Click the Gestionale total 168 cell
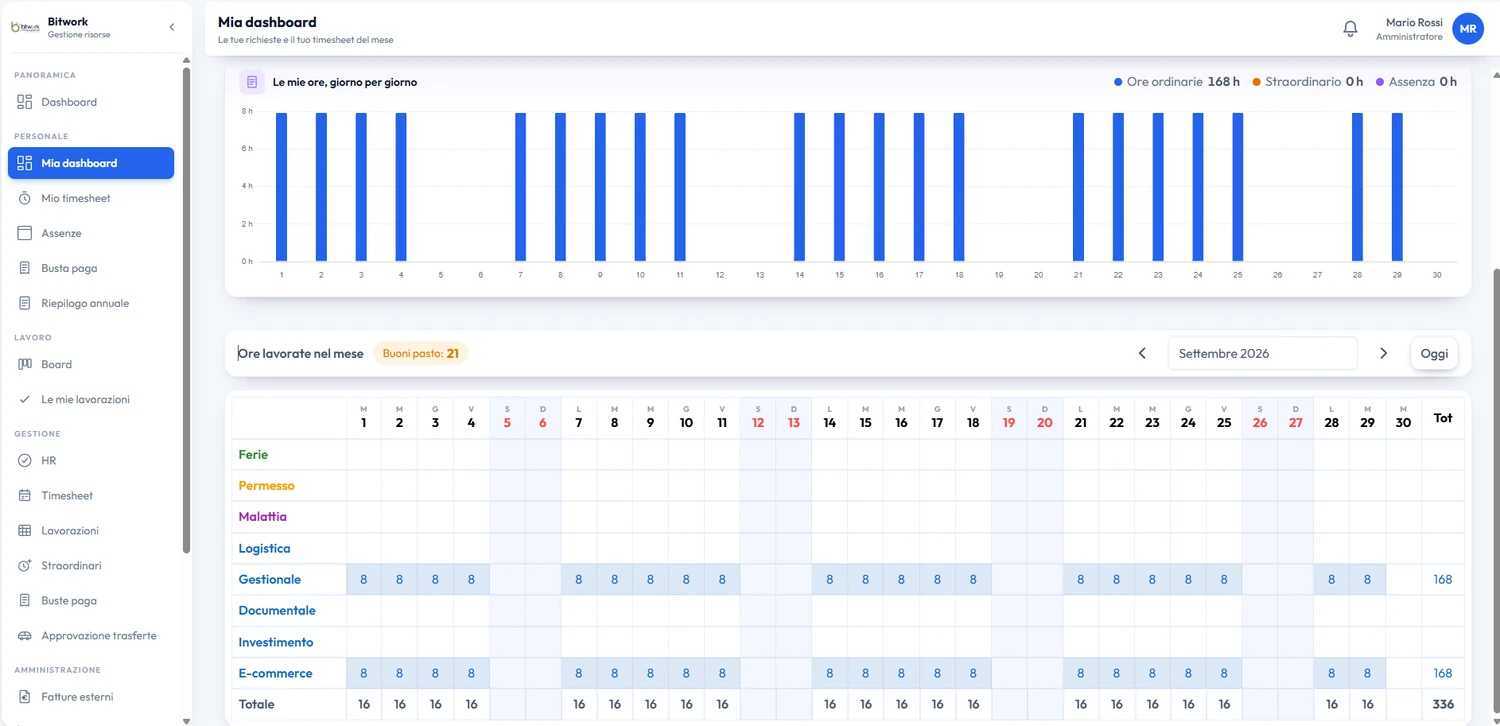The image size is (1500, 726). (x=1442, y=579)
